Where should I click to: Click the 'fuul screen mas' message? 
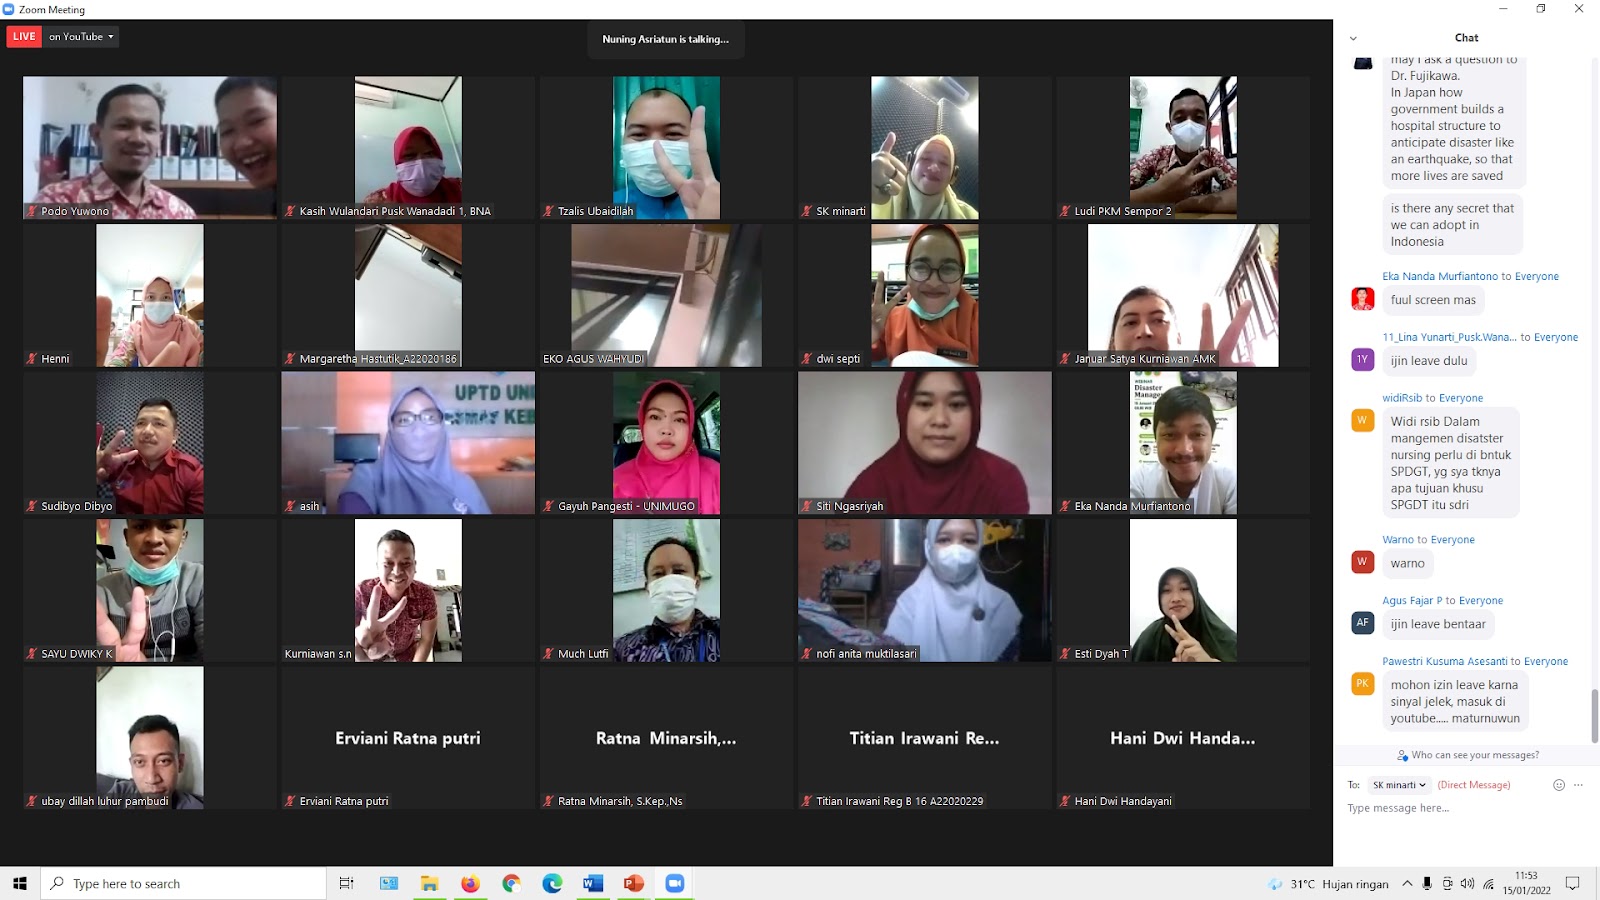tap(1433, 300)
